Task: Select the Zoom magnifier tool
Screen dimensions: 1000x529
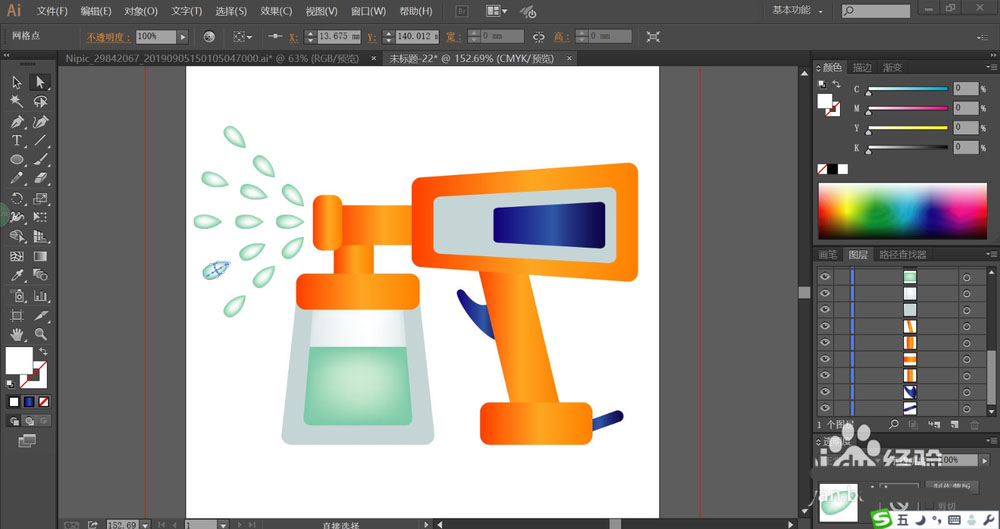Action: tap(41, 334)
